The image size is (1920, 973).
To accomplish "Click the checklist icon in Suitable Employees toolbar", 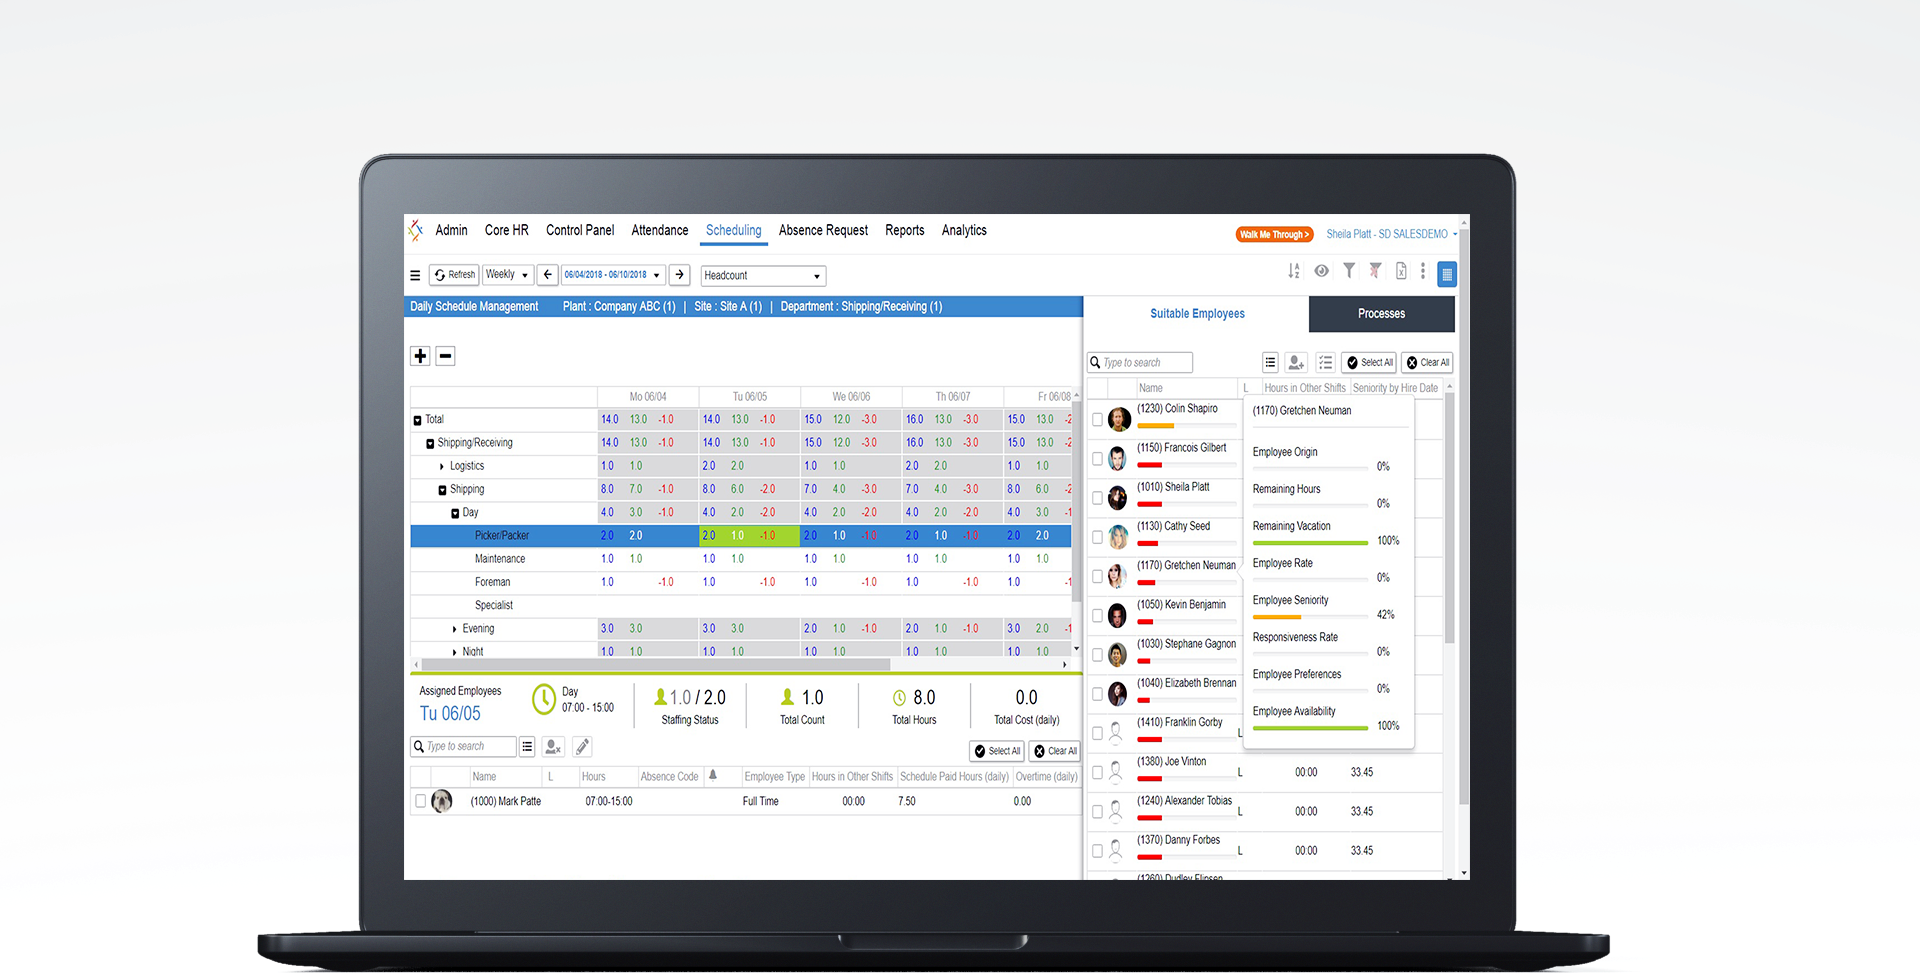I will tap(1326, 363).
